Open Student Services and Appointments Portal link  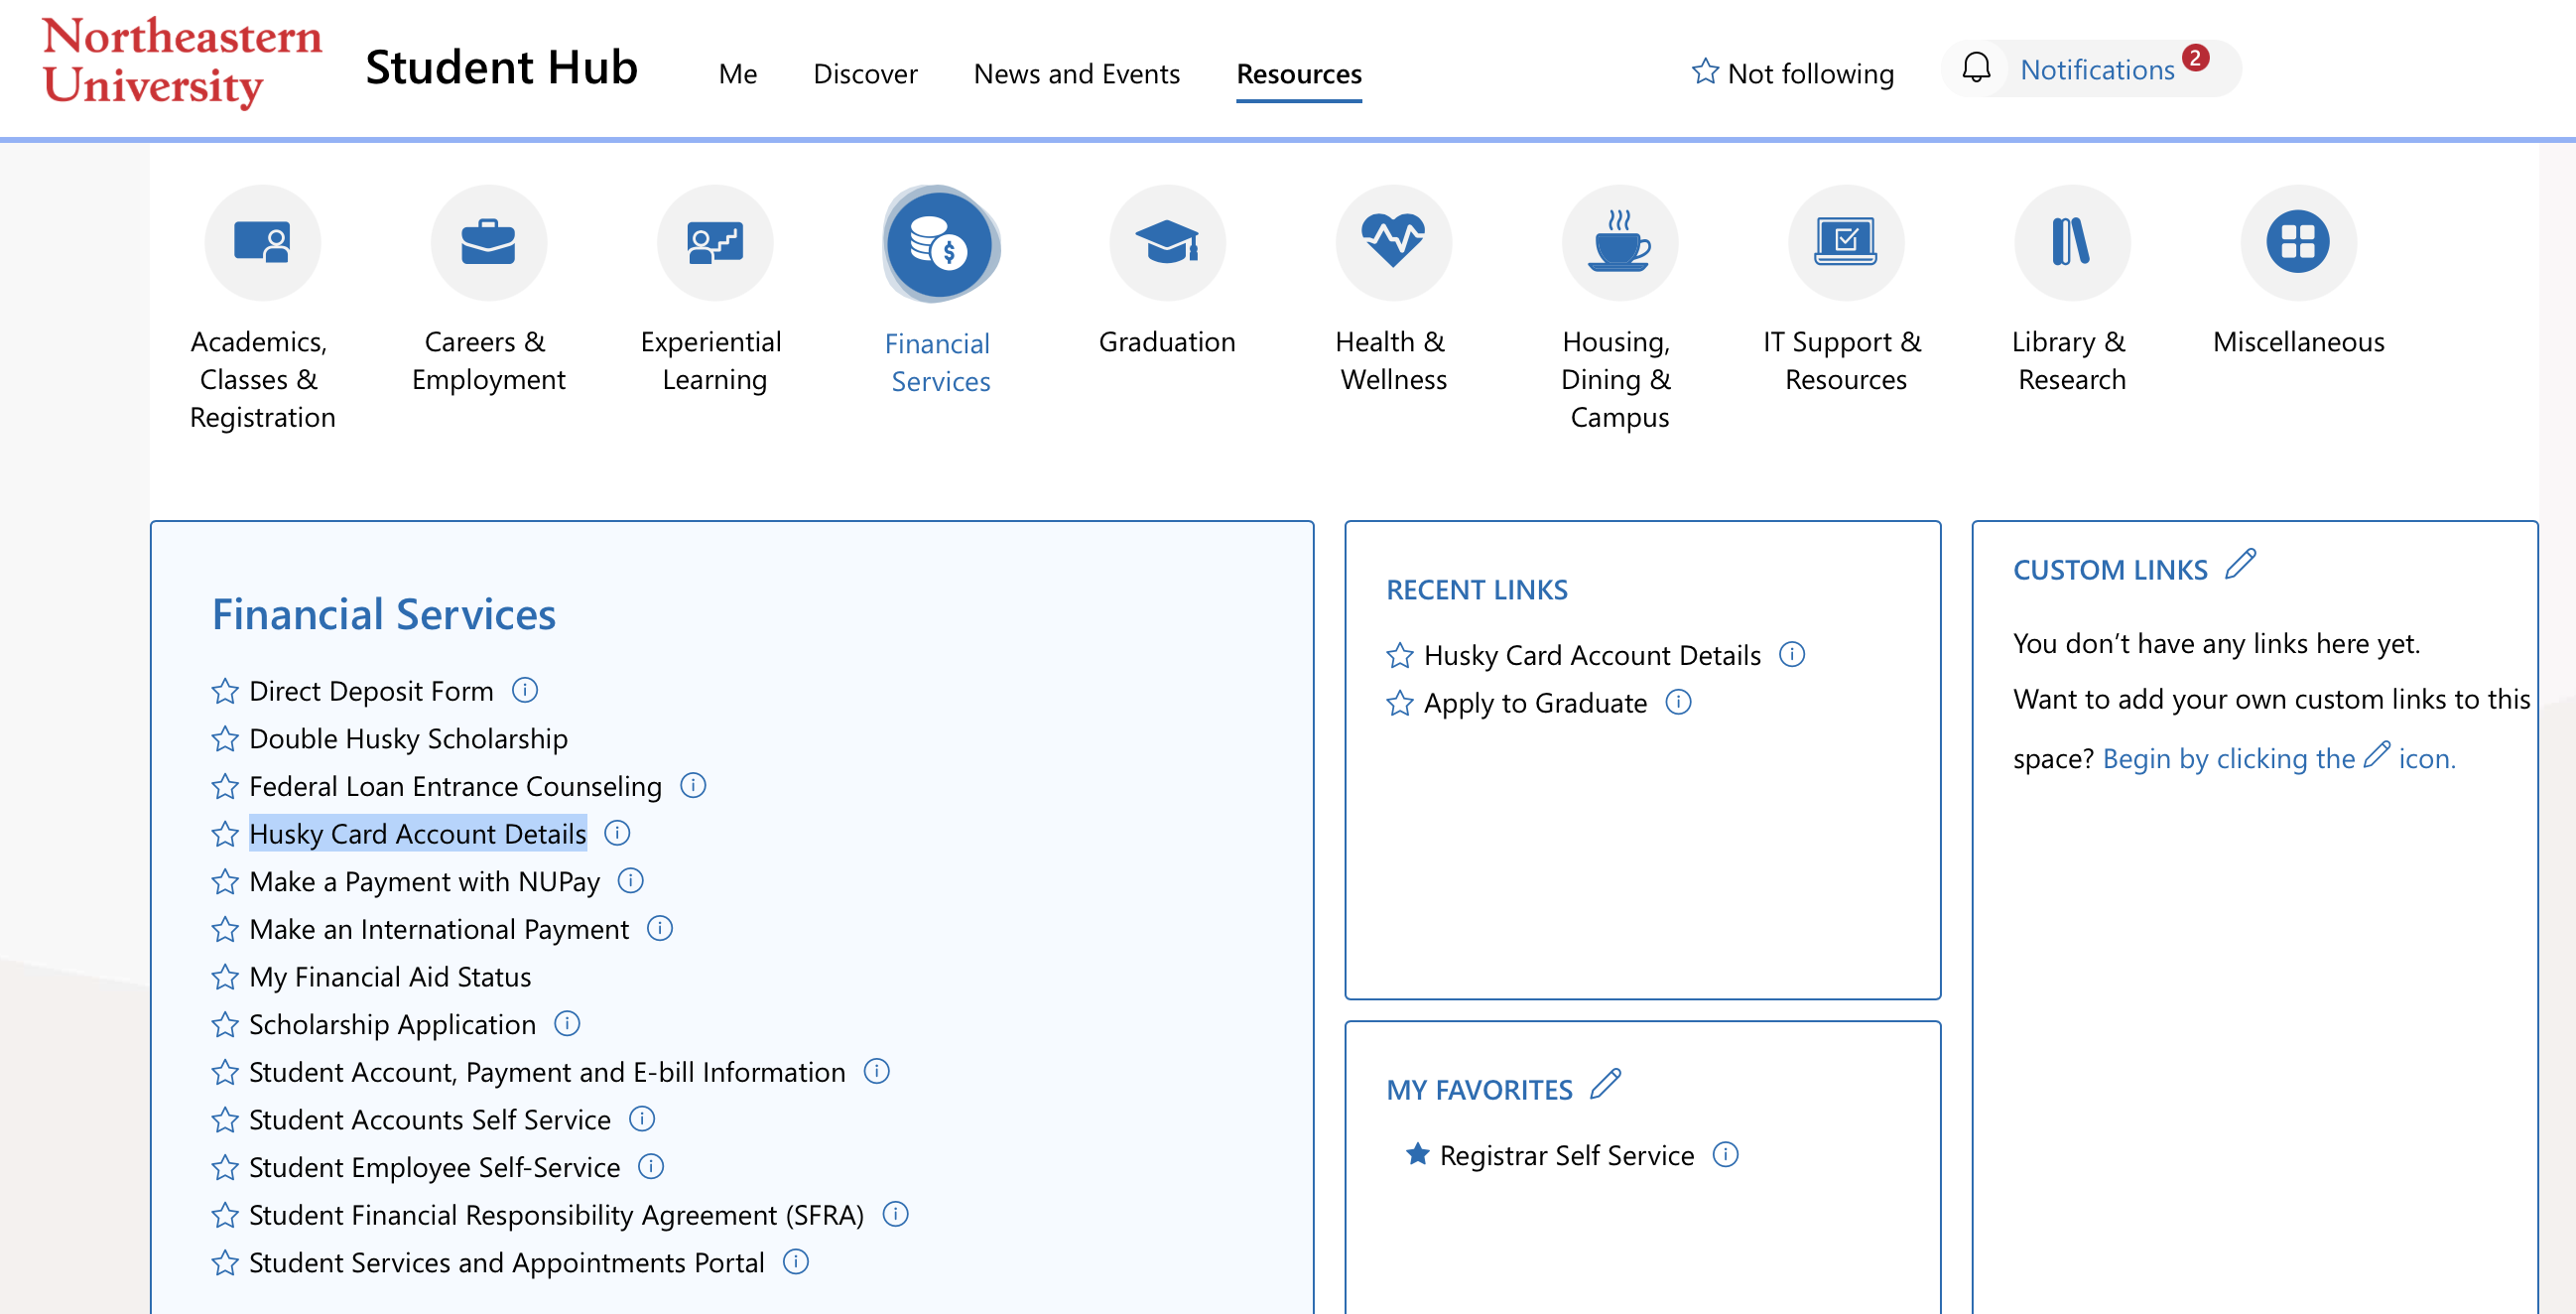[x=507, y=1263]
